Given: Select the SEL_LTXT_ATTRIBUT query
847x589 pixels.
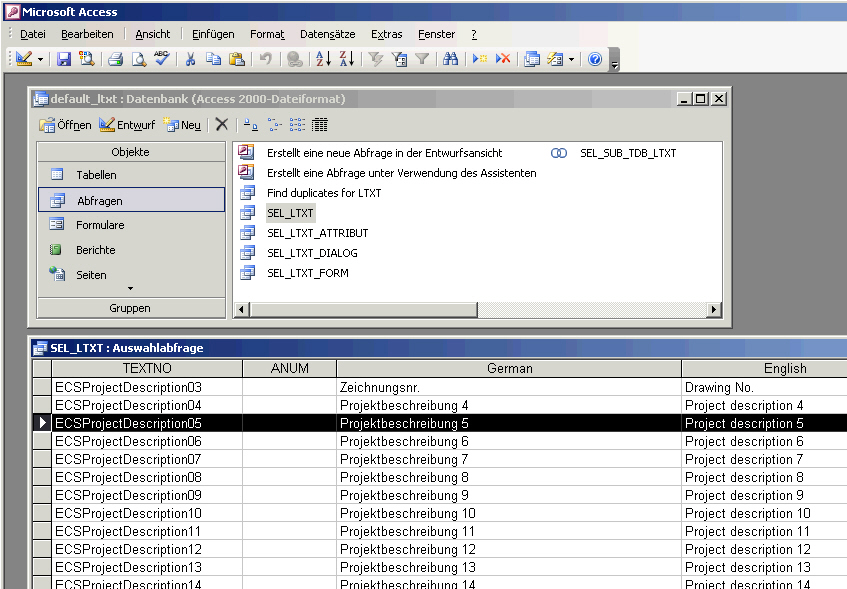Looking at the screenshot, I should pos(318,233).
